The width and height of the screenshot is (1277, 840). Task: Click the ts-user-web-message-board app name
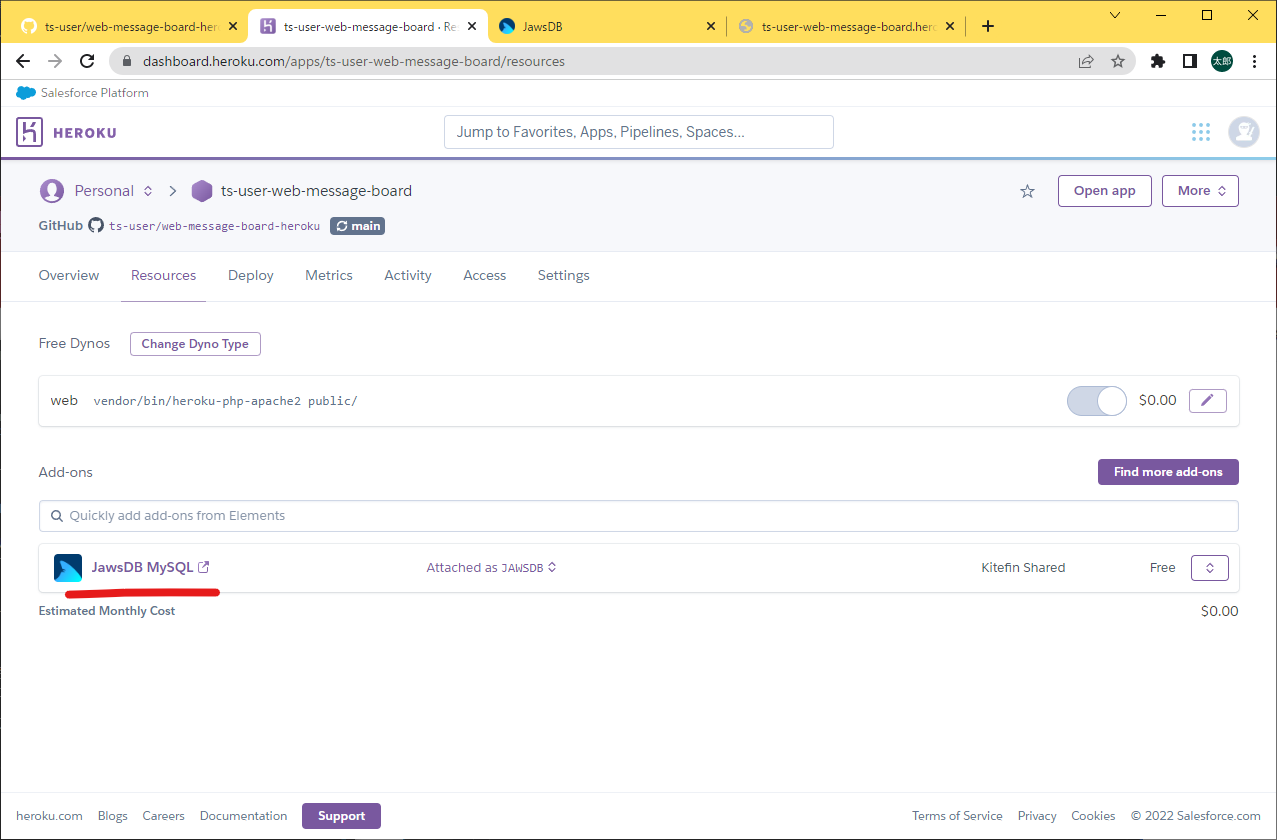[316, 191]
